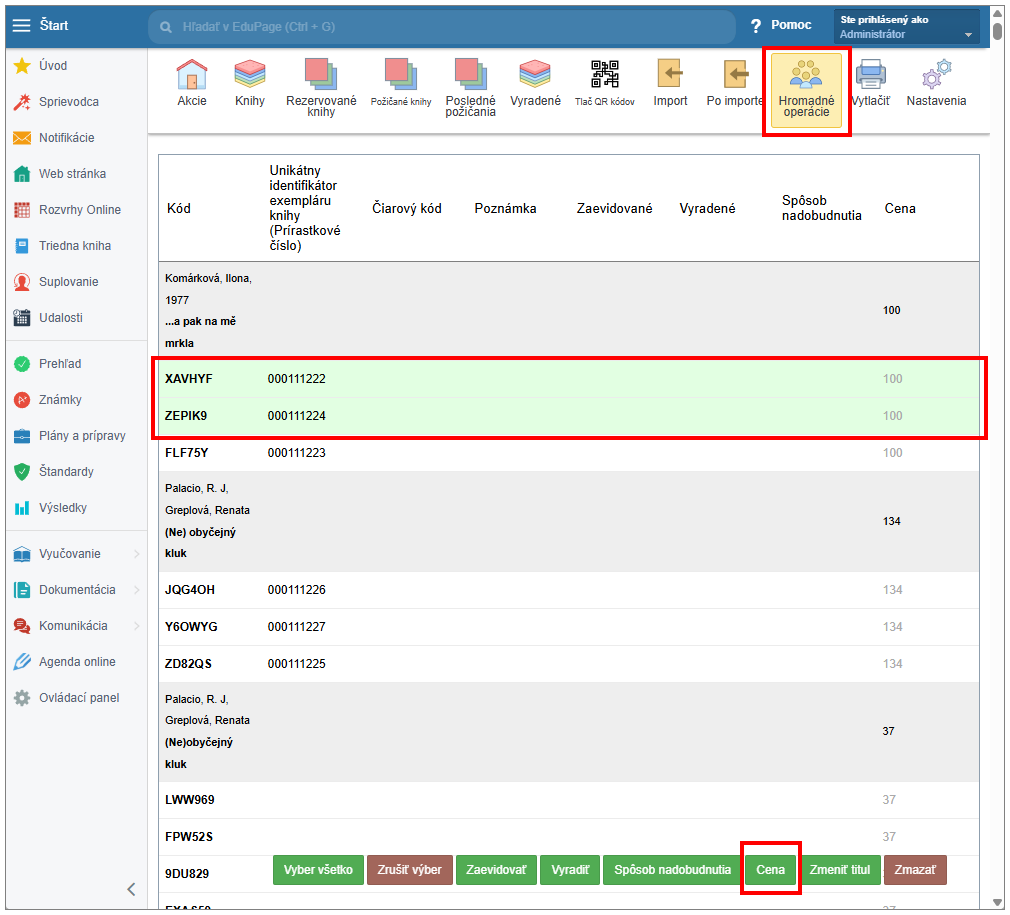The width and height of the screenshot is (1010, 915).
Task: Open Nastavenia gear icon
Action: [936, 77]
